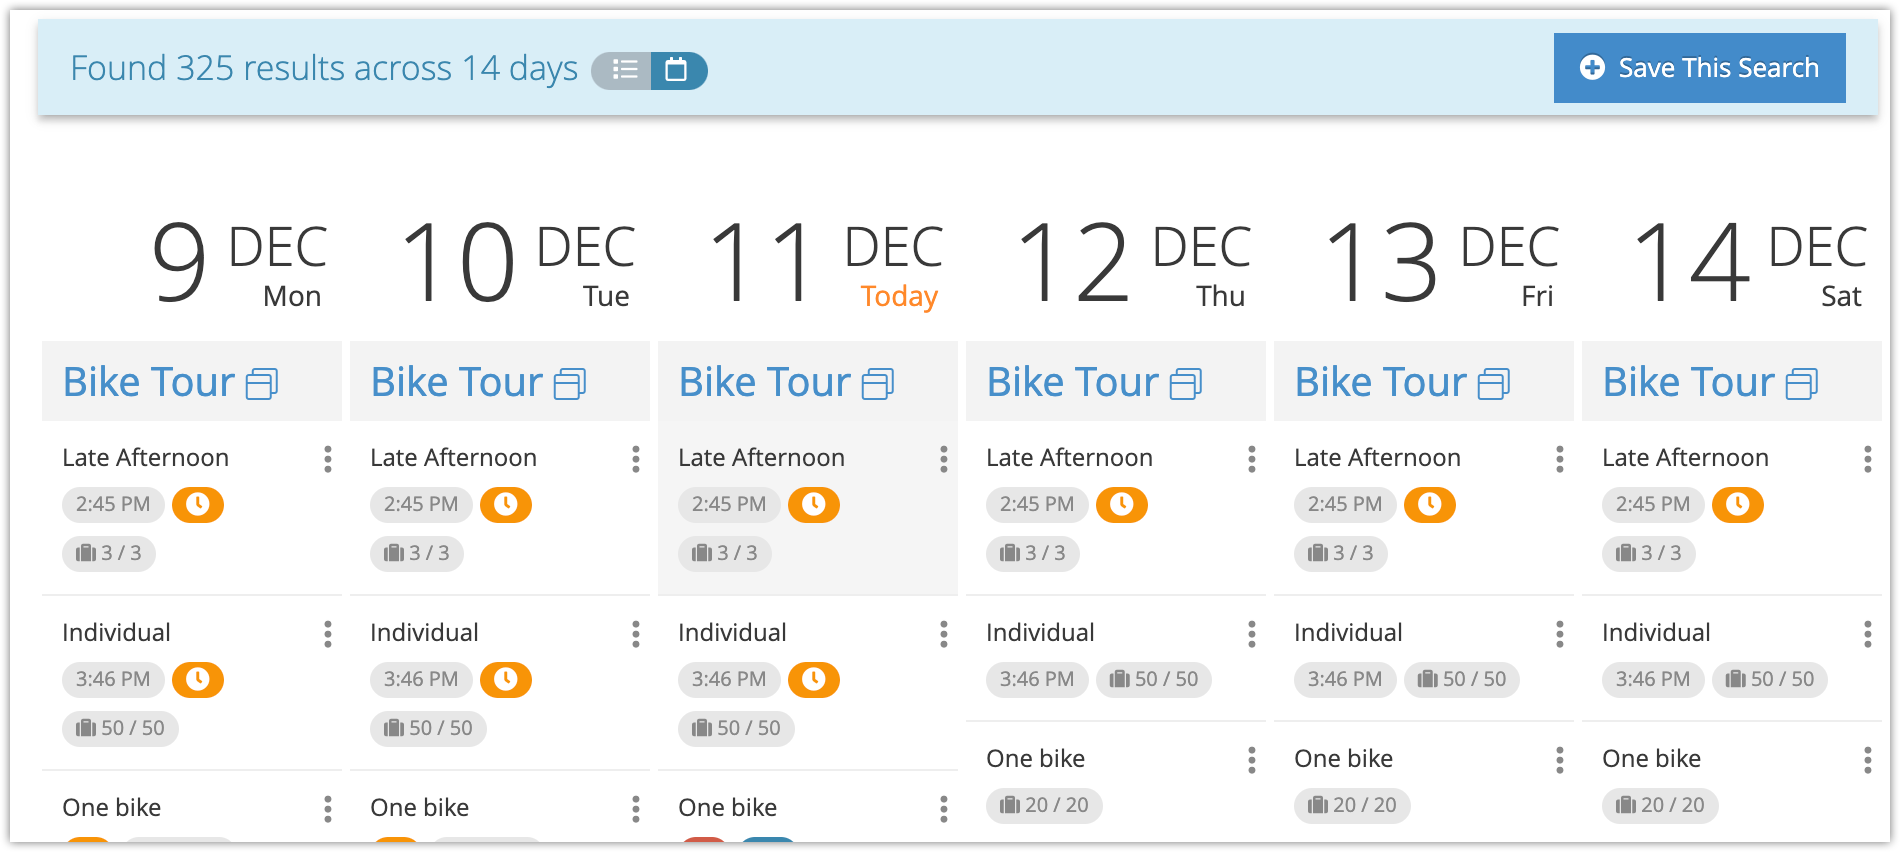Open Bike Tour link for 9 Dec
Image resolution: width=1900 pixels, height=852 pixels.
point(170,382)
